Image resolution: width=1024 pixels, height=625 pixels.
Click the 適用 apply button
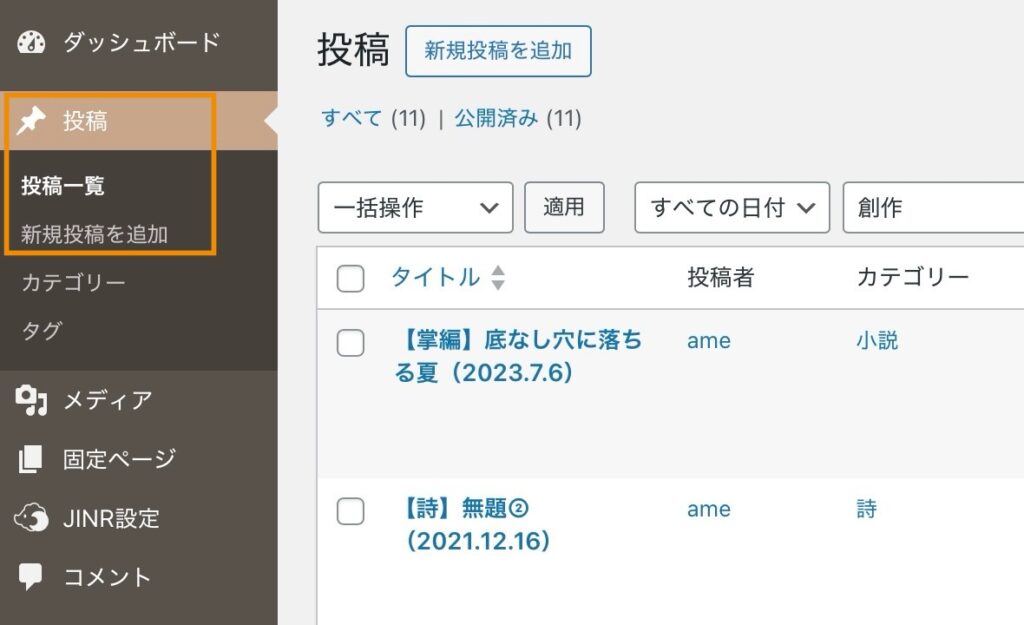click(x=564, y=207)
